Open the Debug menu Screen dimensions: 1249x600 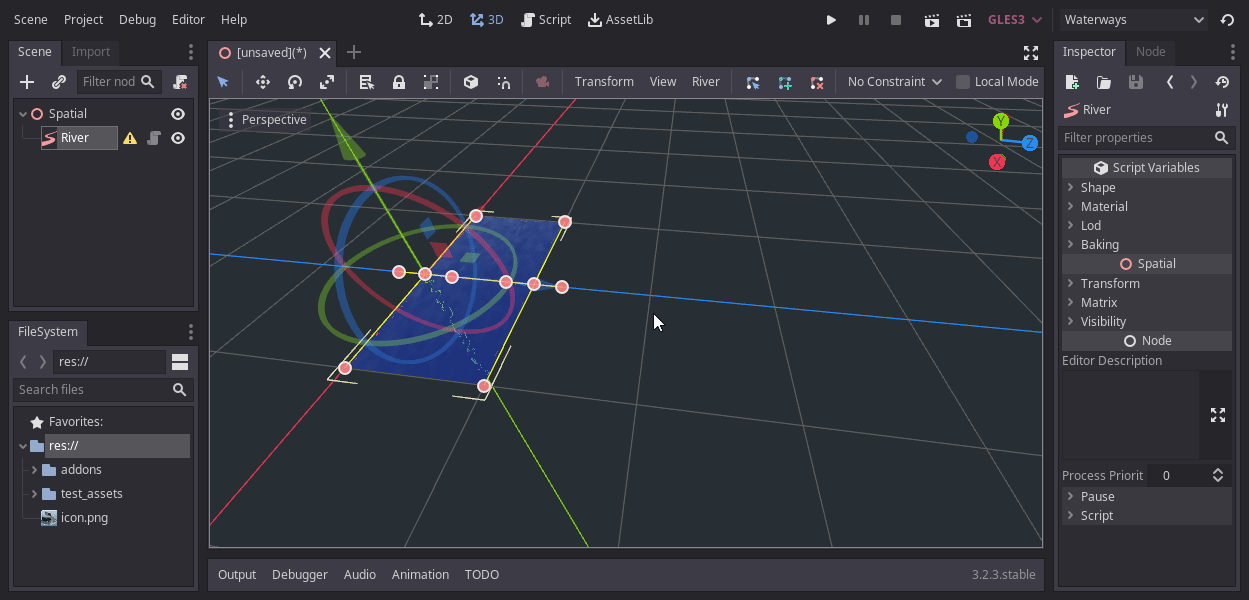(x=137, y=20)
